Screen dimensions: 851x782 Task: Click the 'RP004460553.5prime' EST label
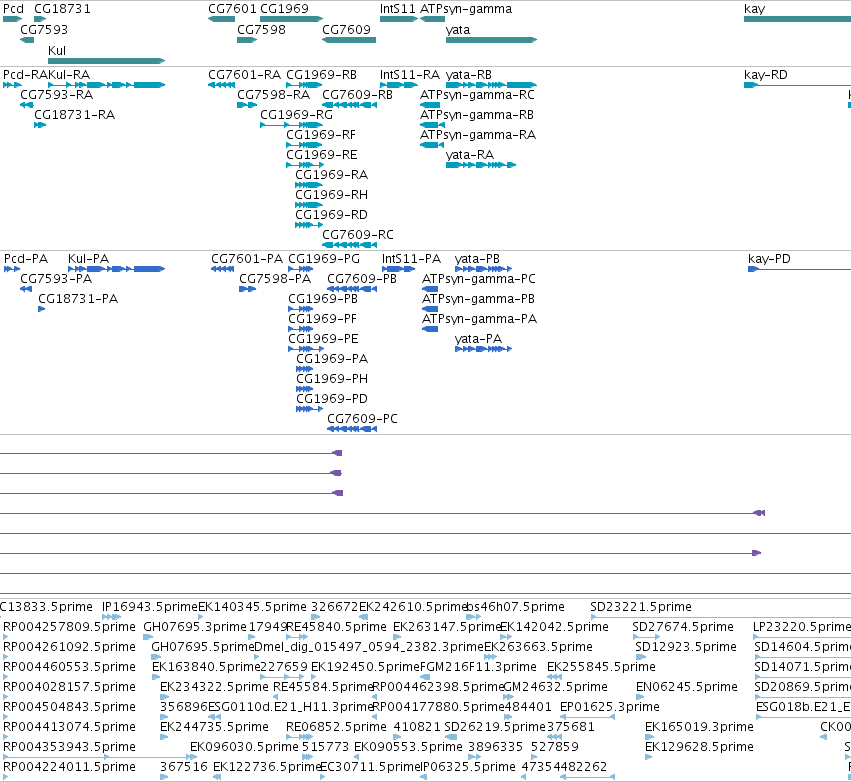69,667
